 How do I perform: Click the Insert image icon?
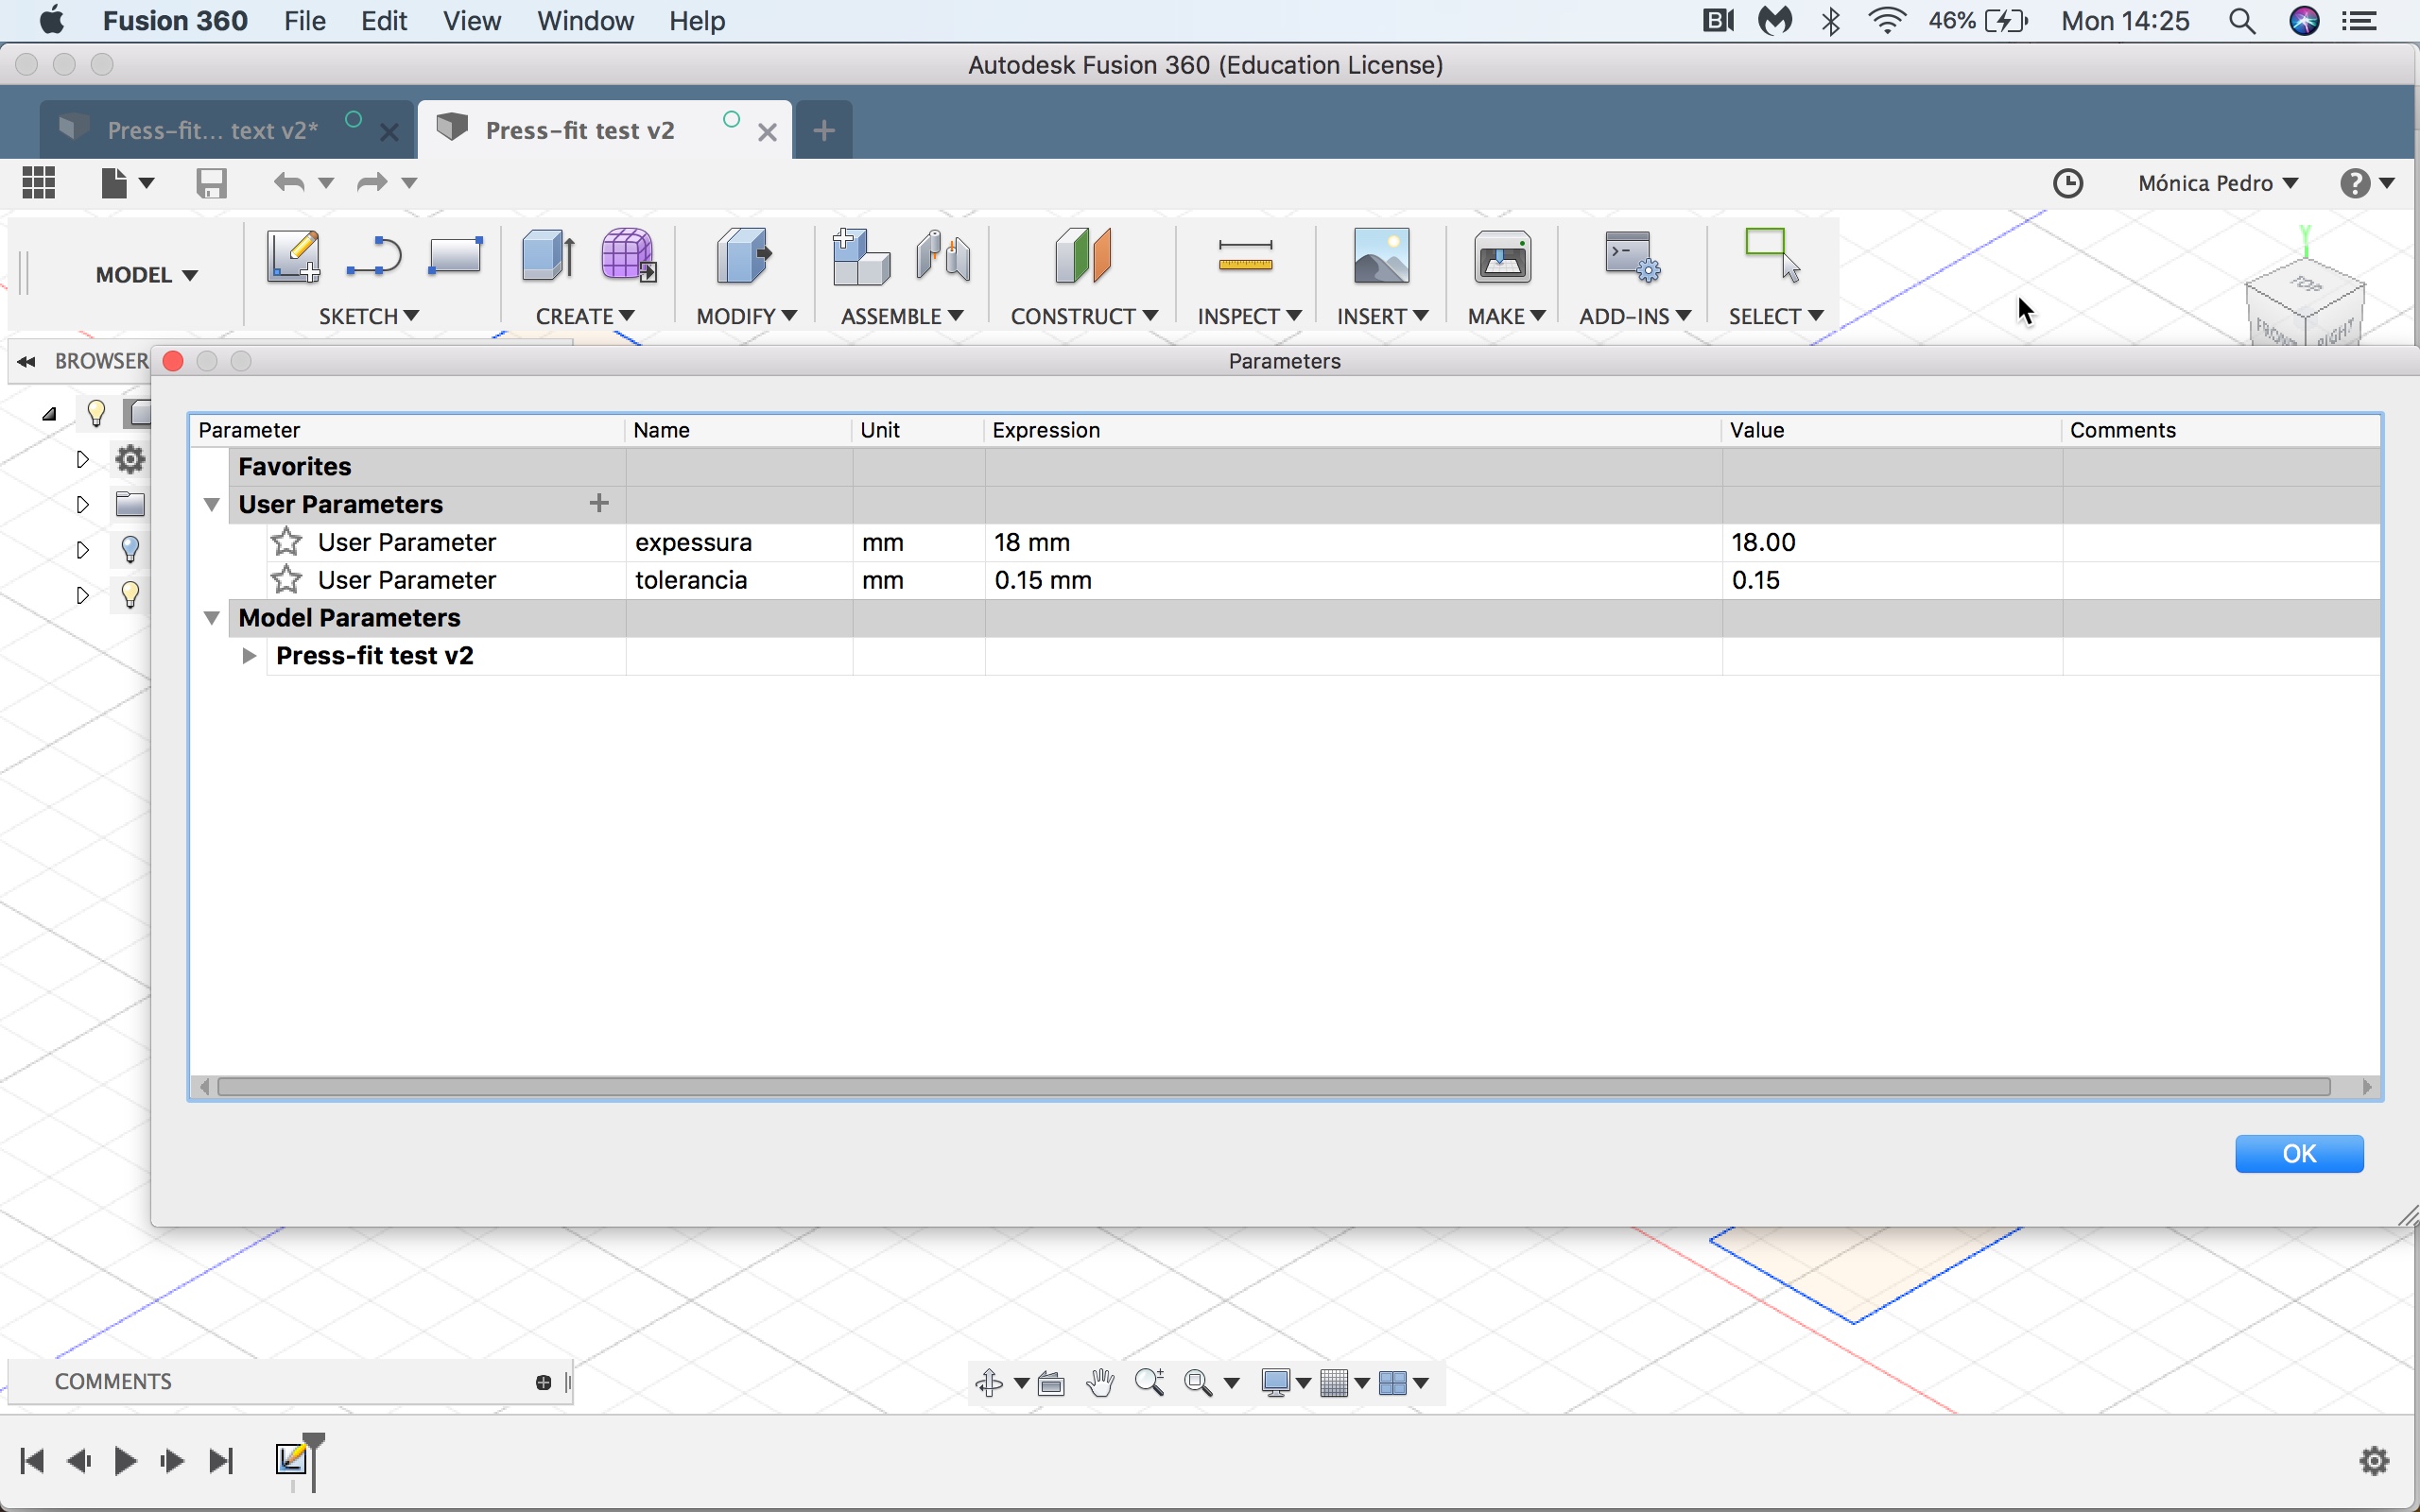tap(1381, 256)
